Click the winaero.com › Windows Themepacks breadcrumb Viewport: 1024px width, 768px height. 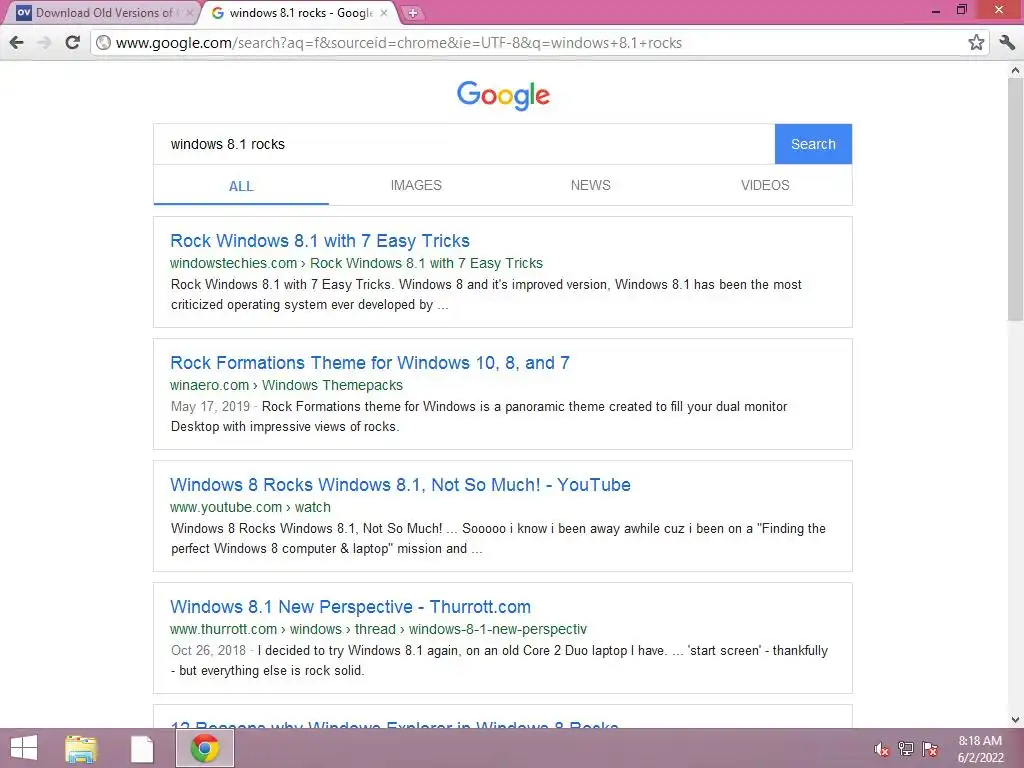[286, 385]
